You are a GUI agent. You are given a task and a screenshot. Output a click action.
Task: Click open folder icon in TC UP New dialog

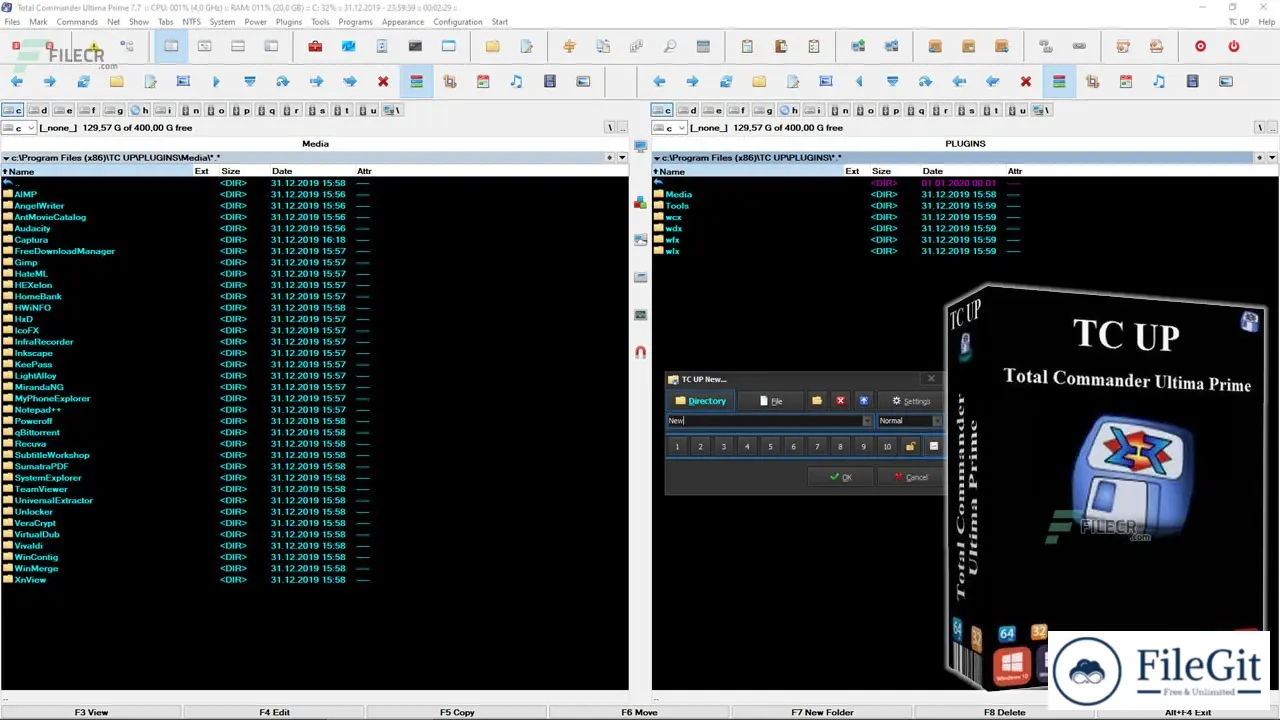(x=816, y=401)
